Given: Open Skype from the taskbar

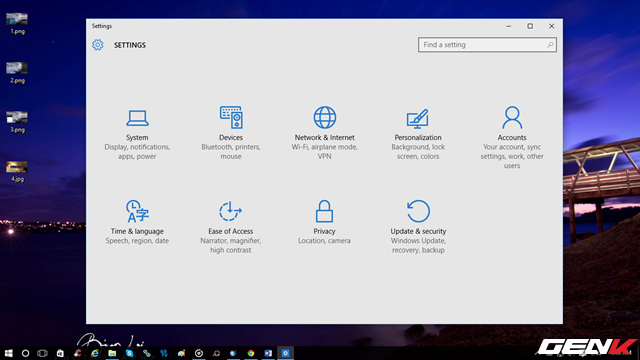Looking at the screenshot, I should 130,353.
